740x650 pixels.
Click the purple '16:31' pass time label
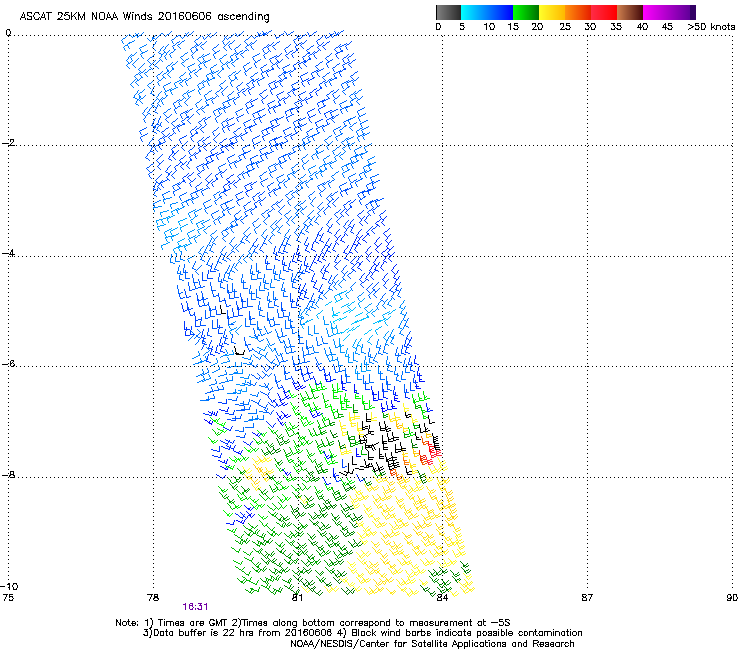(x=195, y=607)
